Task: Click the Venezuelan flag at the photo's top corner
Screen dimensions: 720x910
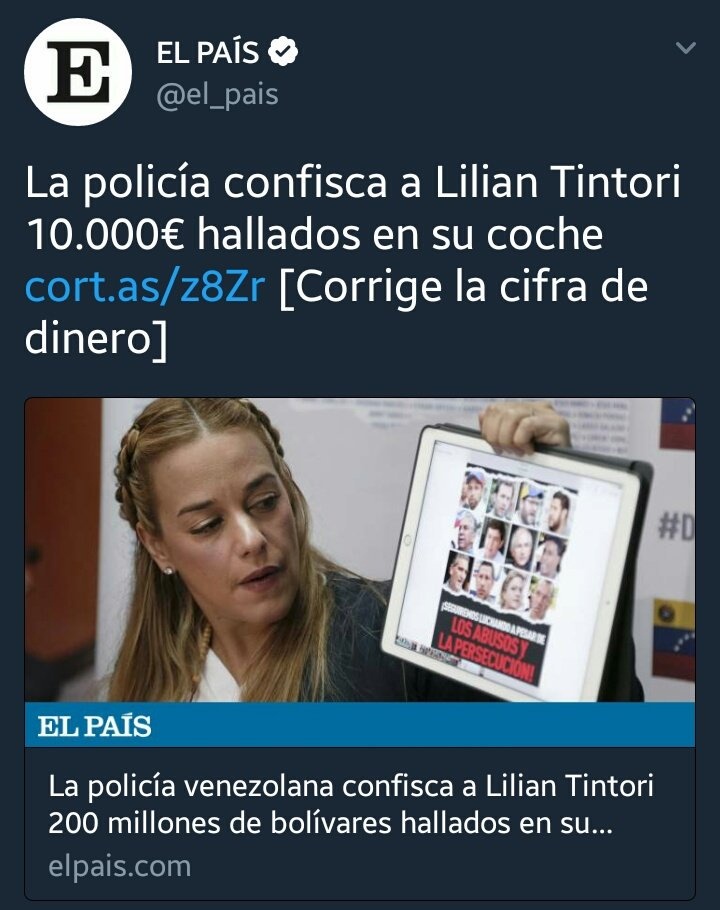Action: pyautogui.click(x=678, y=423)
